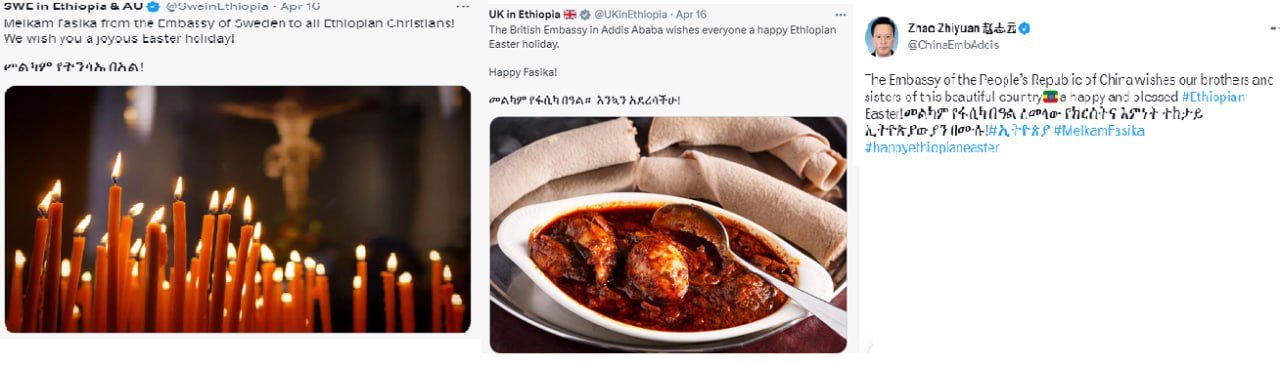Screen dimensions: 1280x365
Task: Click the Ethiopian flag emoji in China Embassy tweet
Action: pos(1051,97)
